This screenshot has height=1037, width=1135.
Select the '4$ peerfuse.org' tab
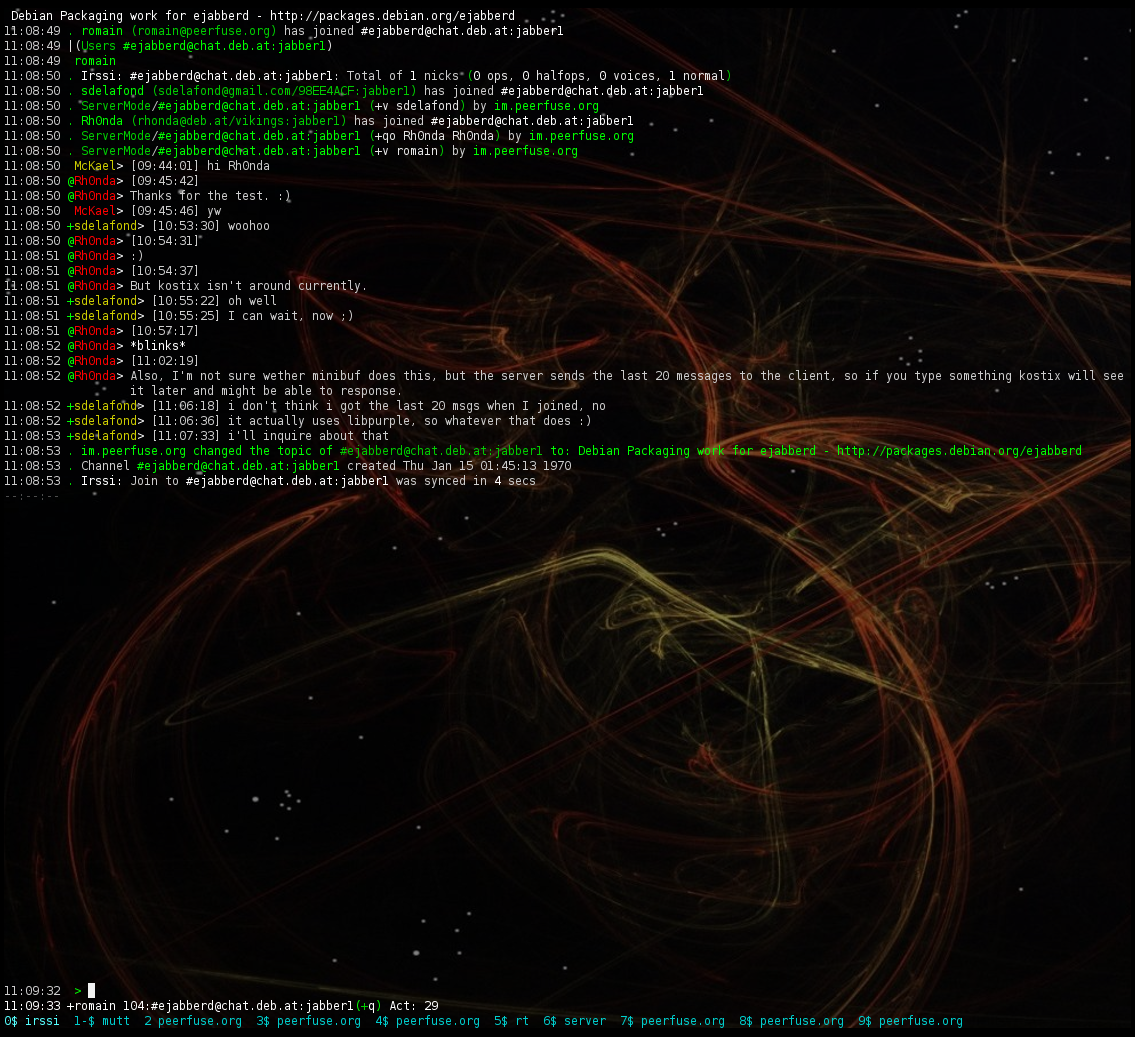(427, 1020)
